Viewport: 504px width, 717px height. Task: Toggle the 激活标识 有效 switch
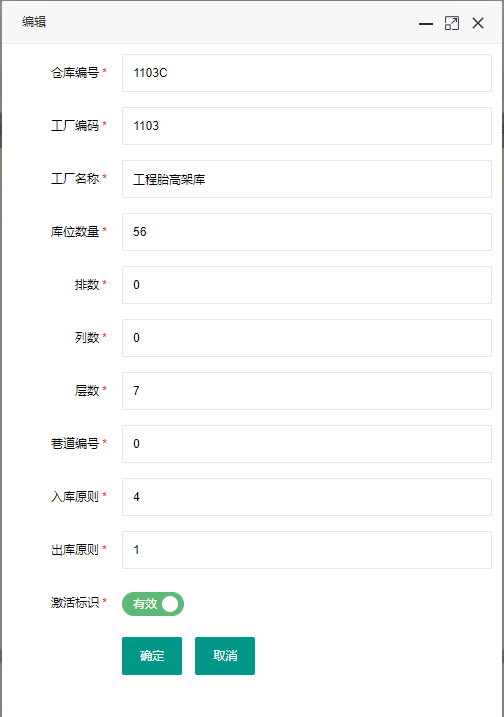coord(153,604)
